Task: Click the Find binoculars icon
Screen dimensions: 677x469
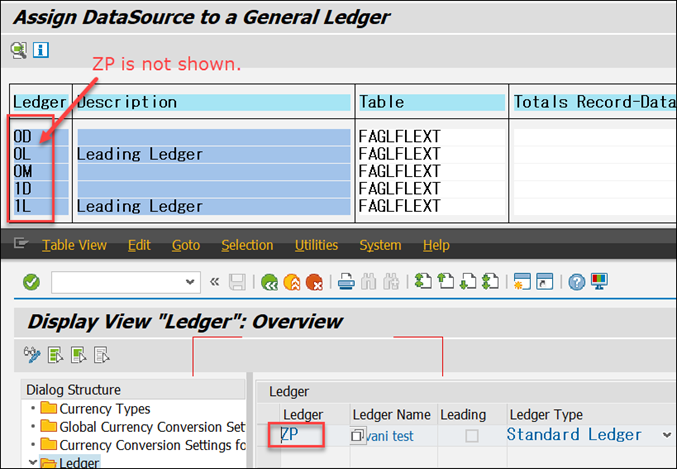Action: pyautogui.click(x=369, y=282)
